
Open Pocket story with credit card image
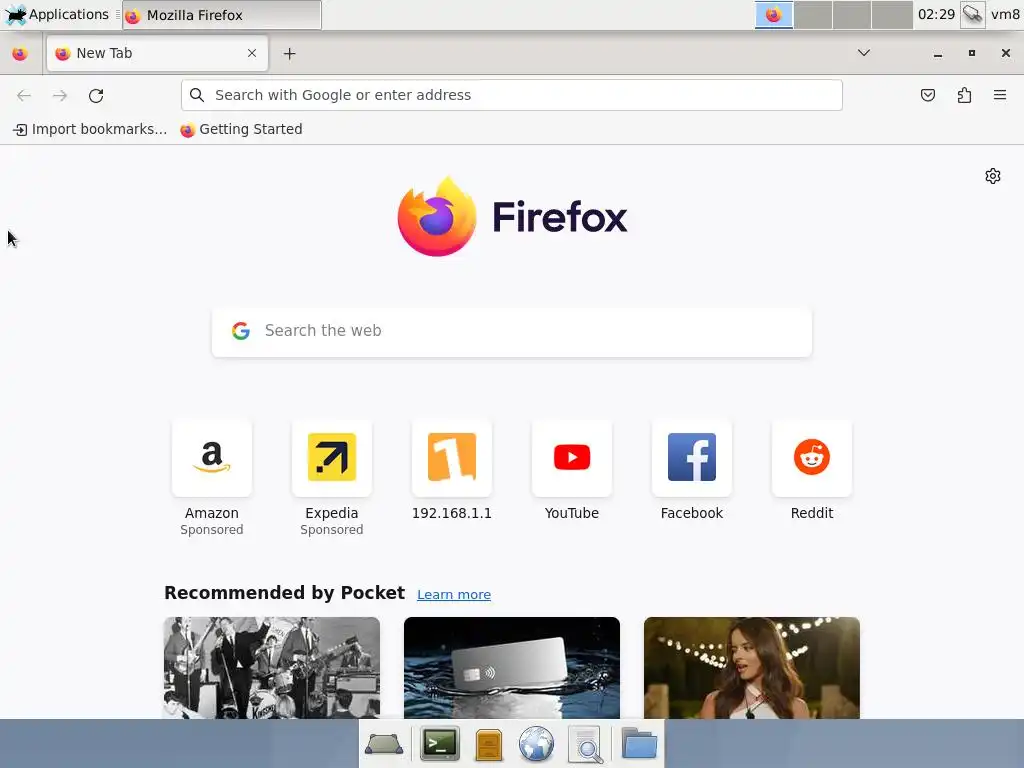click(x=512, y=667)
